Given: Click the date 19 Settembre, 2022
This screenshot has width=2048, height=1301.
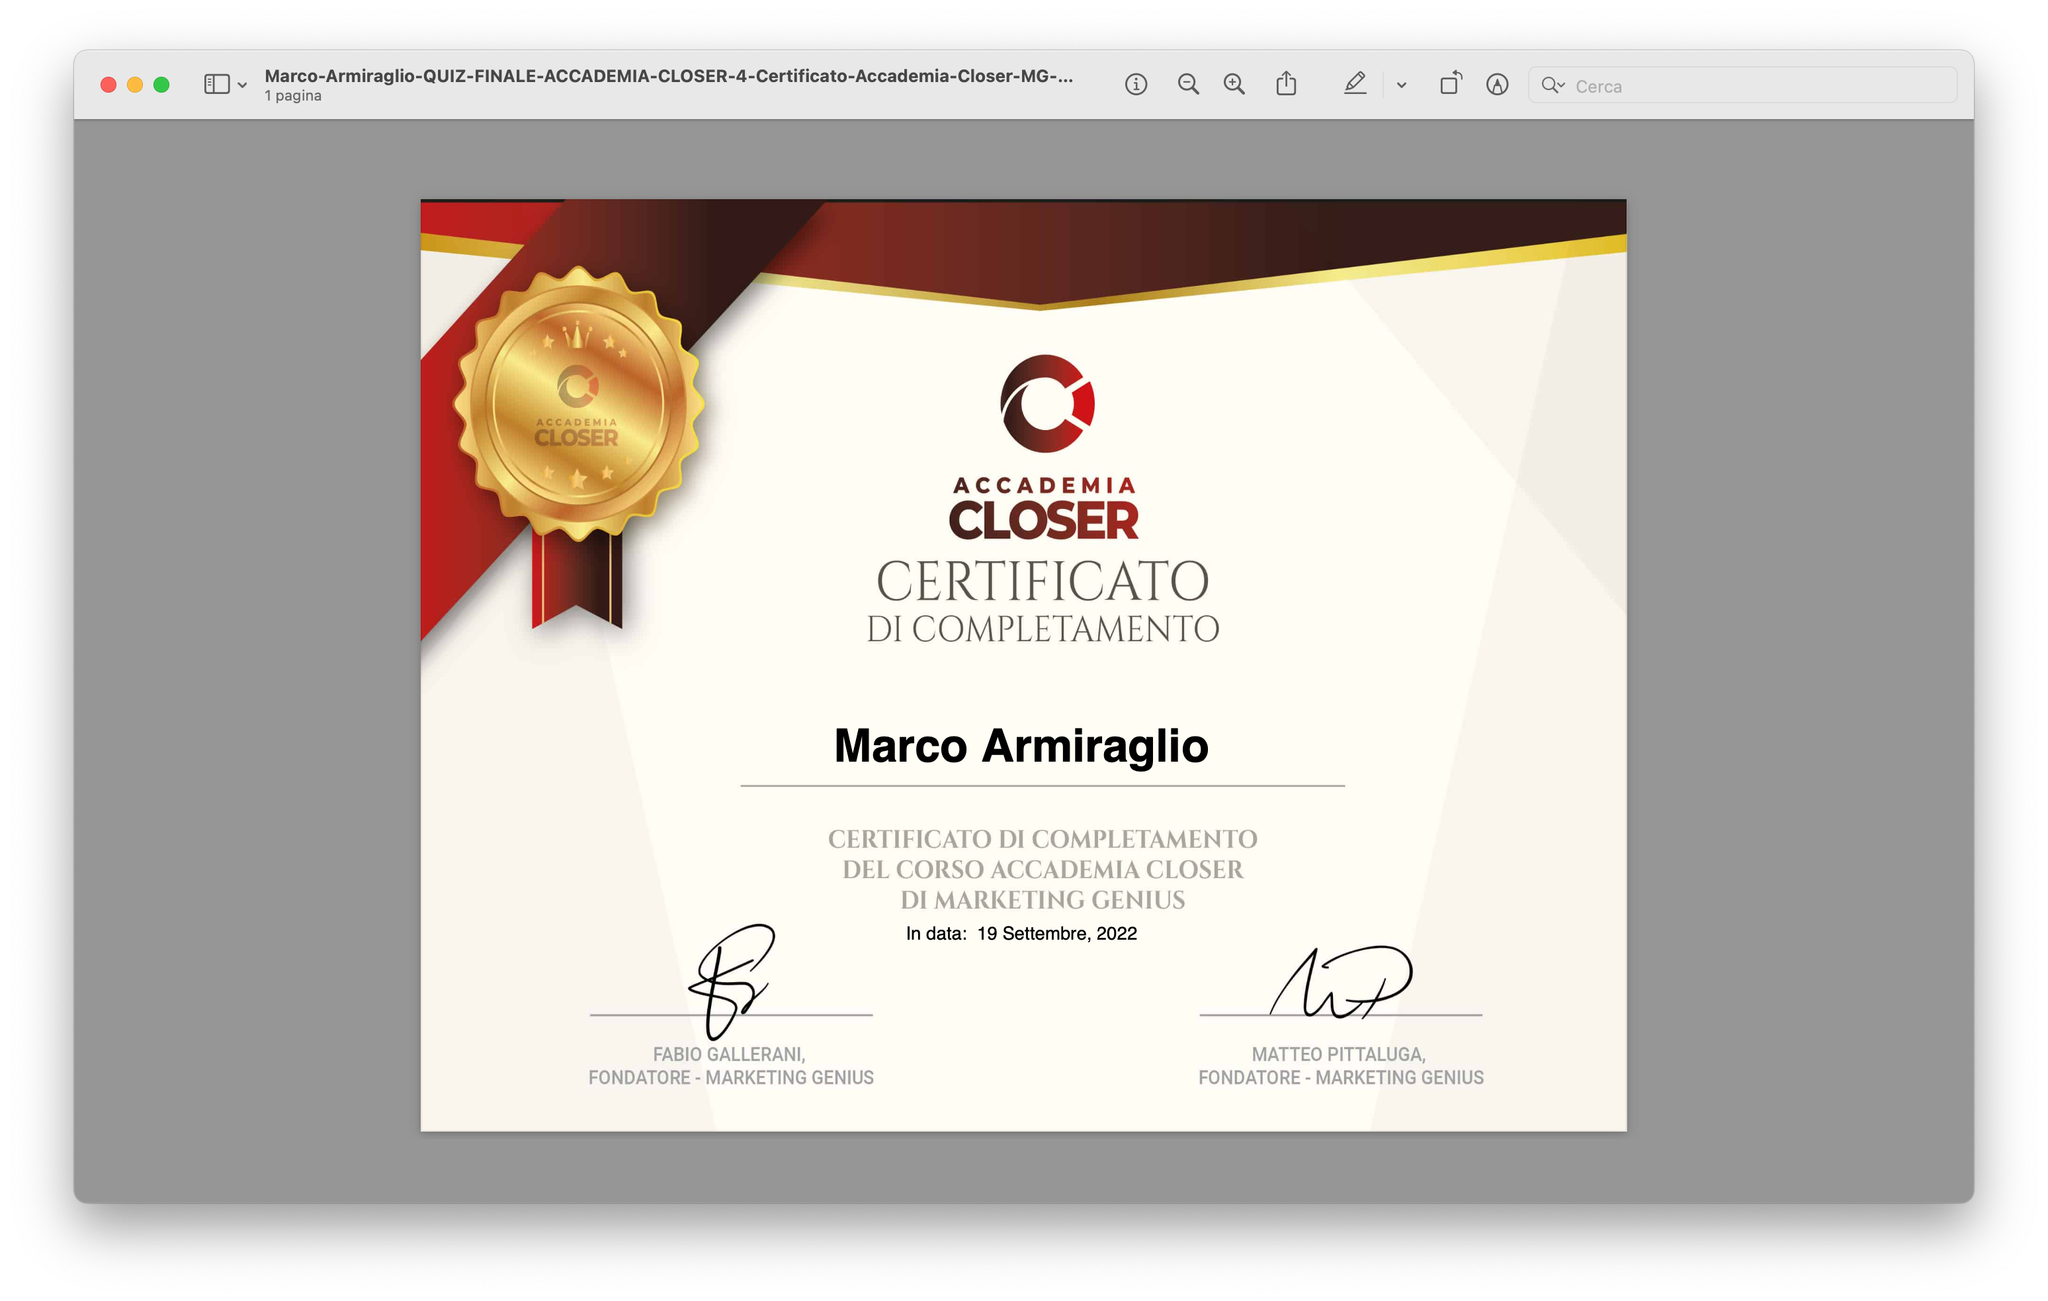Looking at the screenshot, I should [1056, 934].
